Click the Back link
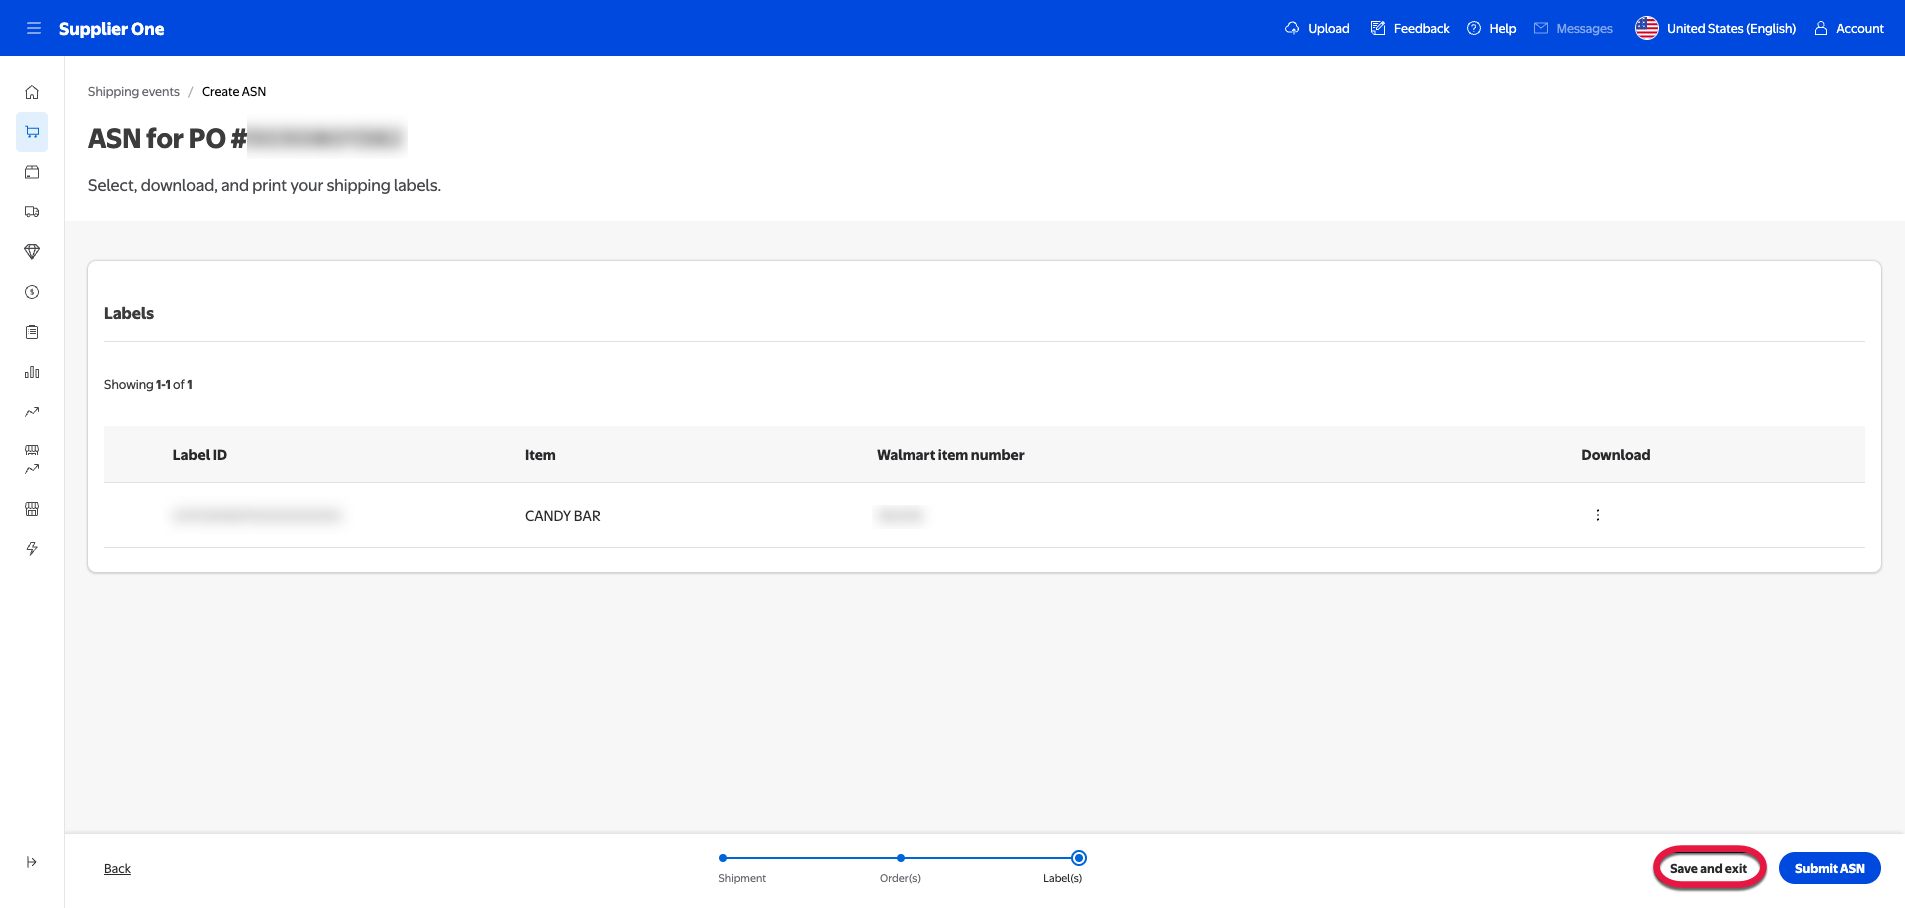Viewport: 1905px width, 908px height. click(117, 868)
